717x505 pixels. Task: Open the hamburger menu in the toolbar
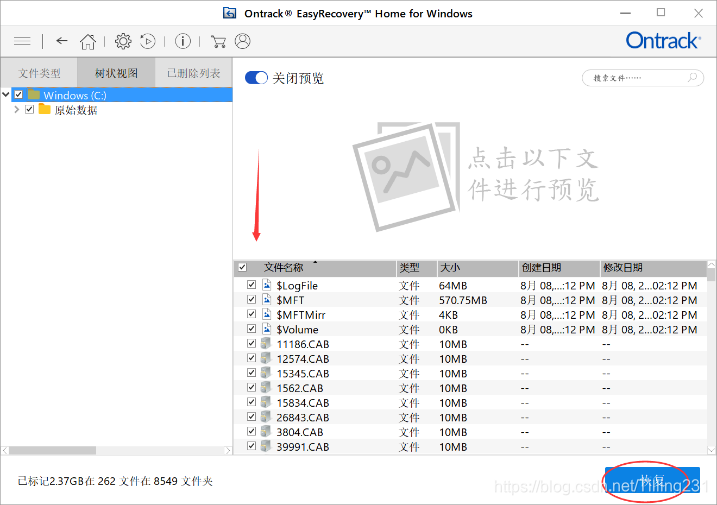pos(22,41)
